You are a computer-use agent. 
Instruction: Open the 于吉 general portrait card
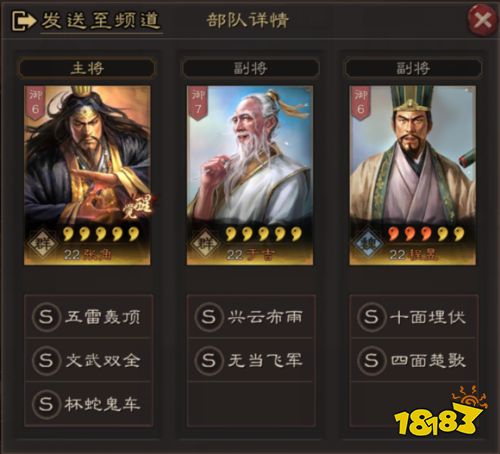point(250,175)
